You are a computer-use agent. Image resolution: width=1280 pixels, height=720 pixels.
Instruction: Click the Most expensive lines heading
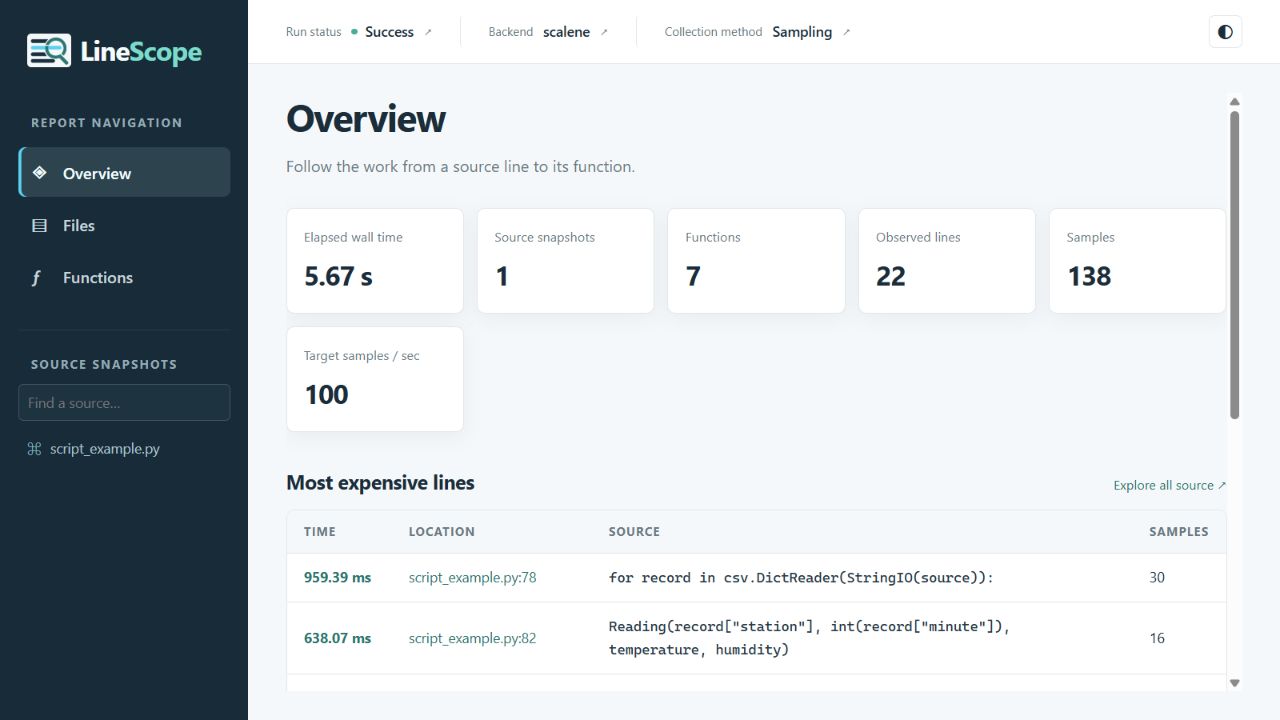[380, 482]
